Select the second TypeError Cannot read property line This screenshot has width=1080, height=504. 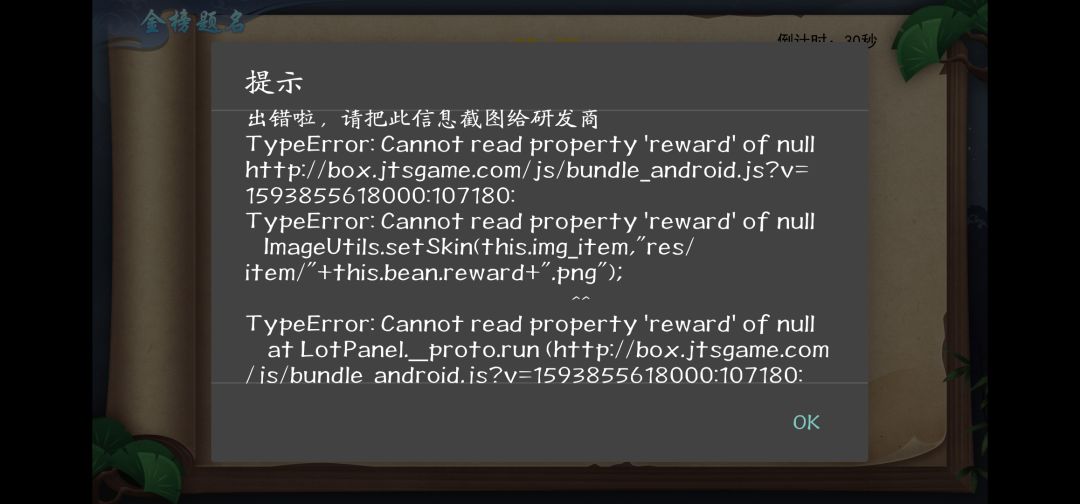[530, 222]
